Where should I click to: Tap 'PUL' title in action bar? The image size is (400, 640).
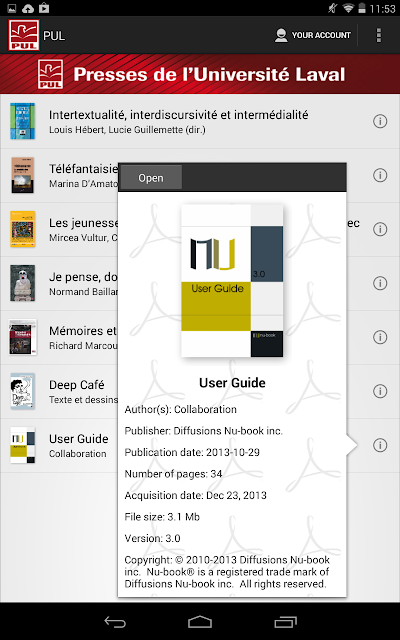(x=54, y=36)
